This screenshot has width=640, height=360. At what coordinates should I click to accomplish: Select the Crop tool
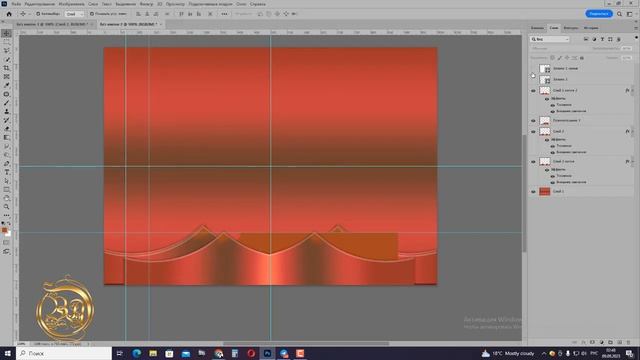click(7, 68)
